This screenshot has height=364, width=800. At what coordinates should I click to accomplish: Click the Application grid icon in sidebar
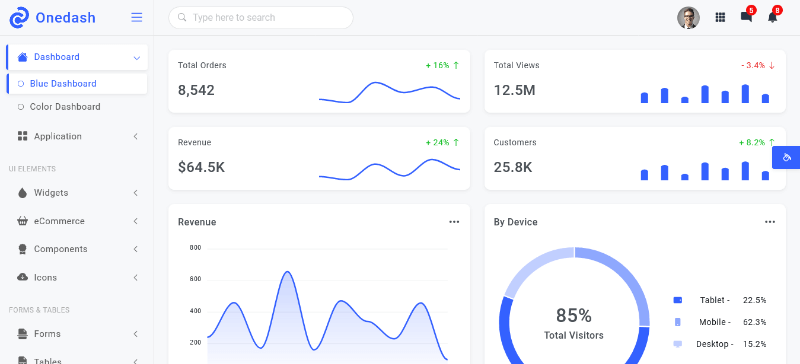point(22,136)
